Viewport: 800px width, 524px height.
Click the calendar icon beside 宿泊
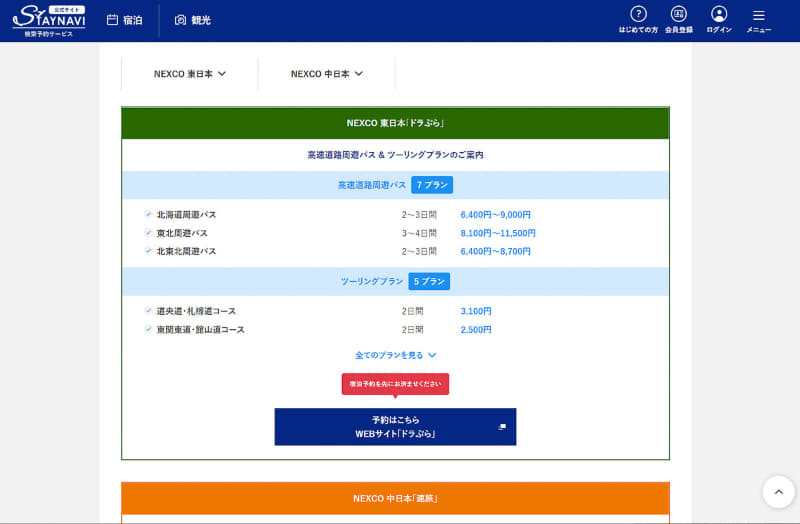(x=112, y=20)
